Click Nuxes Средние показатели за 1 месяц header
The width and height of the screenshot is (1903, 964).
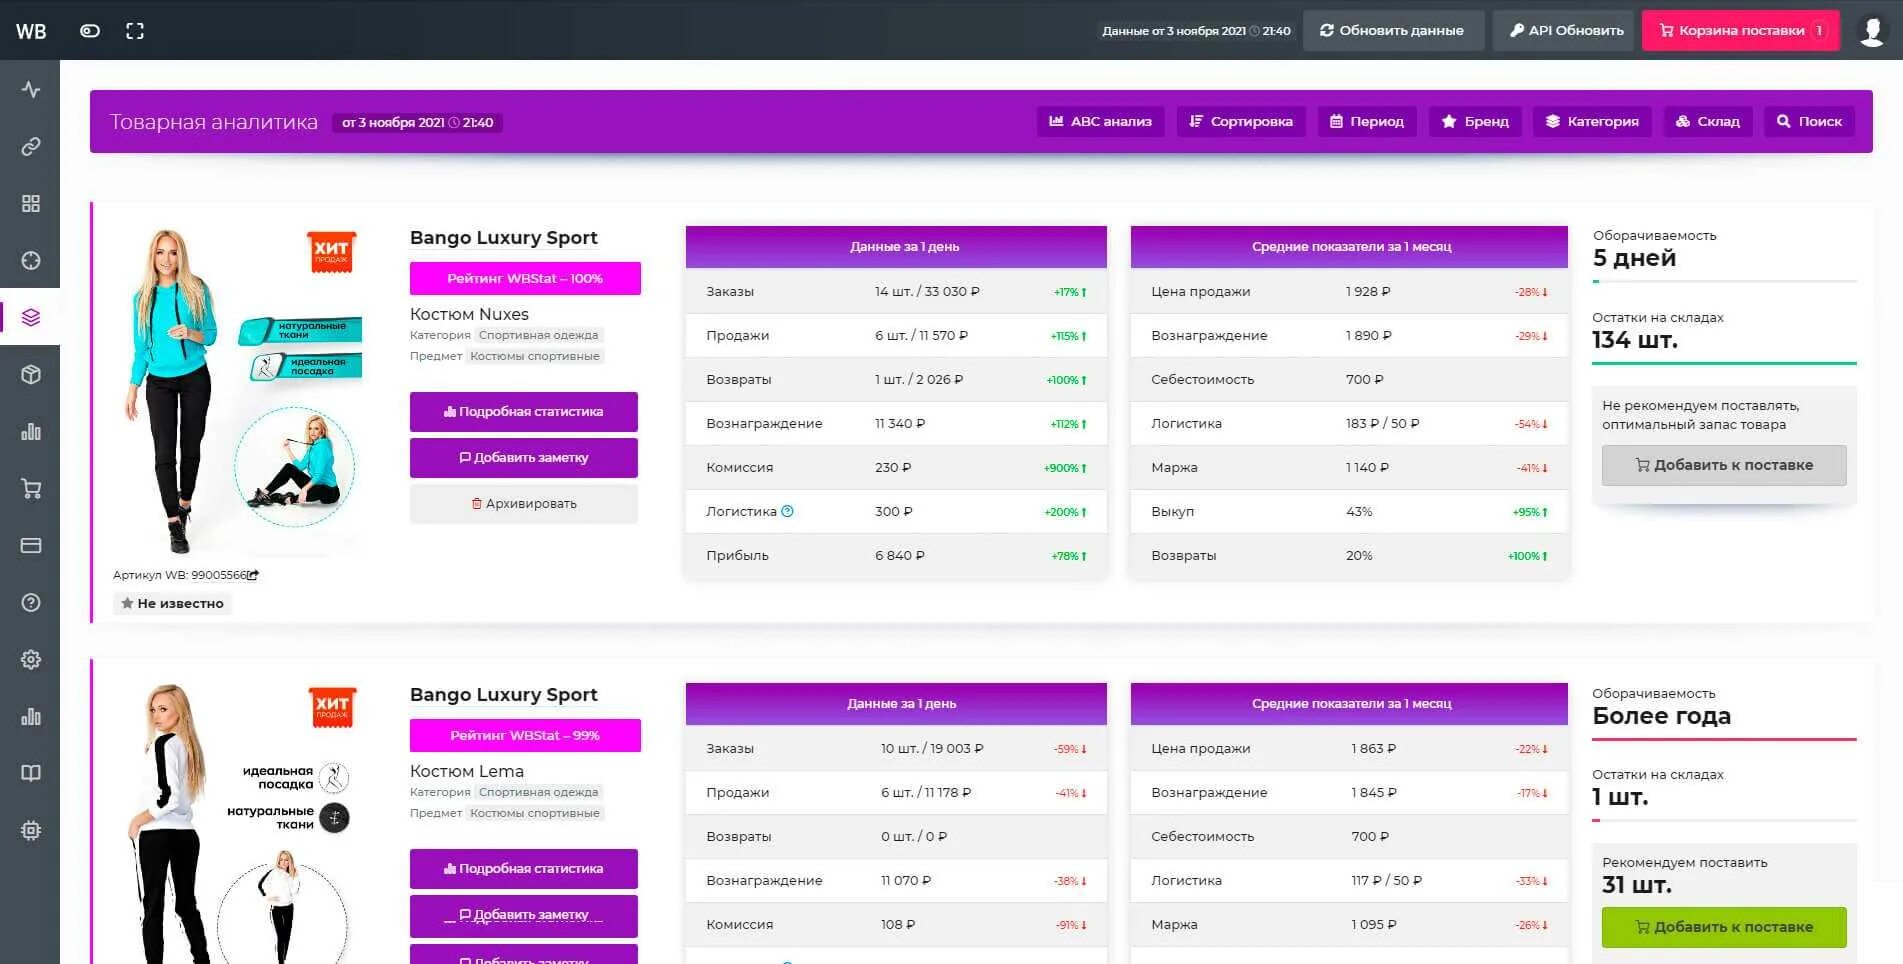tap(1349, 247)
